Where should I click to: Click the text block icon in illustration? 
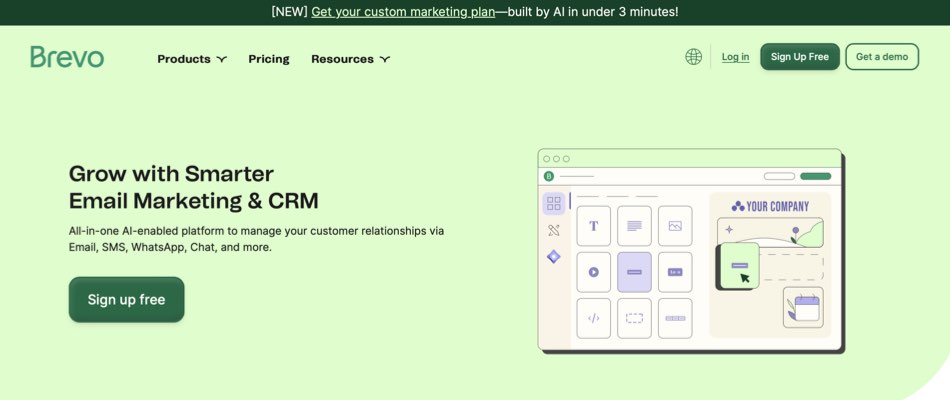click(x=593, y=226)
